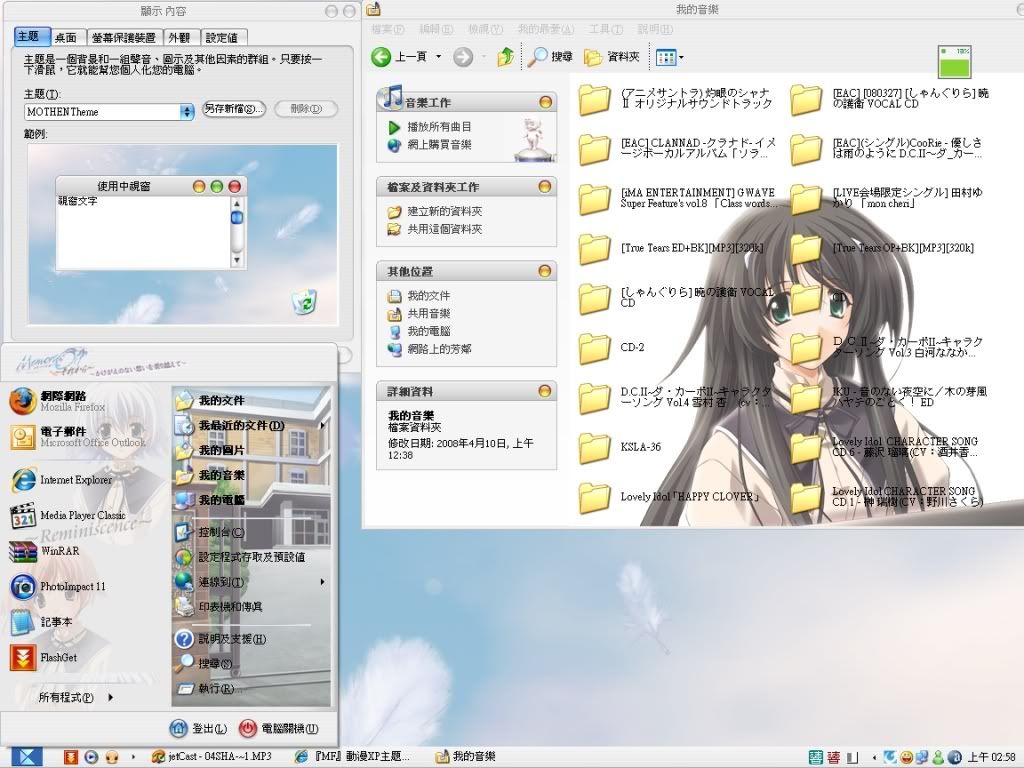
Task: Launch 記事本 Notepad
Action: (x=41, y=622)
